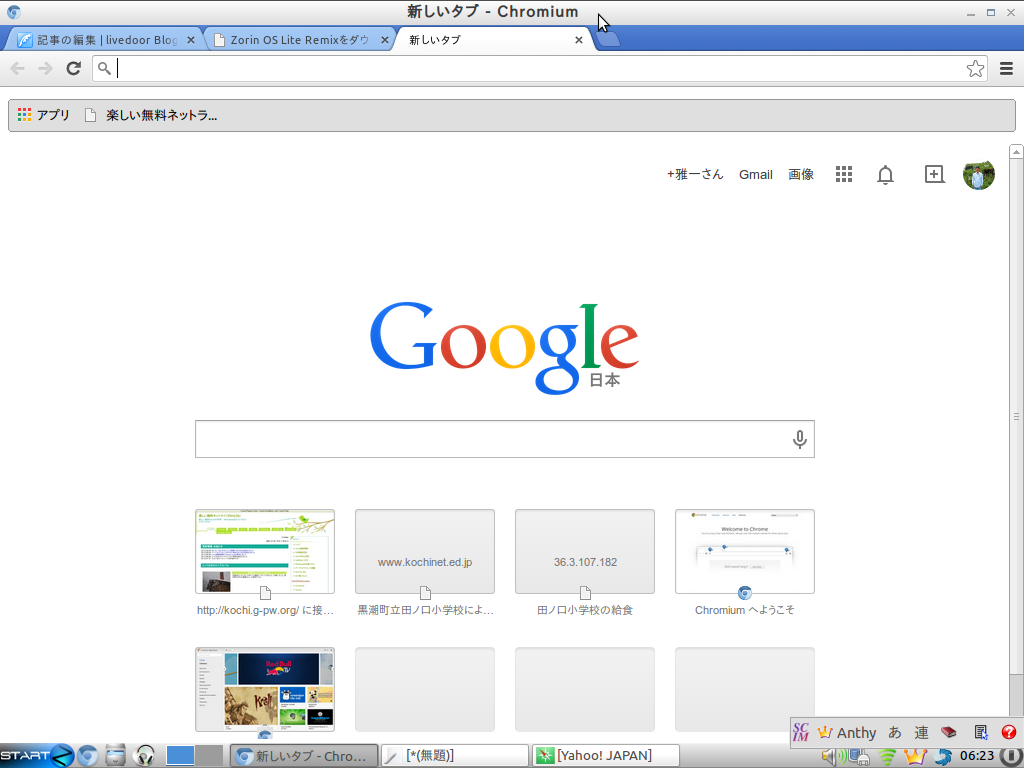Open the Wi-Fi signal tray icon
This screenshot has height=768, width=1024.
(887, 757)
